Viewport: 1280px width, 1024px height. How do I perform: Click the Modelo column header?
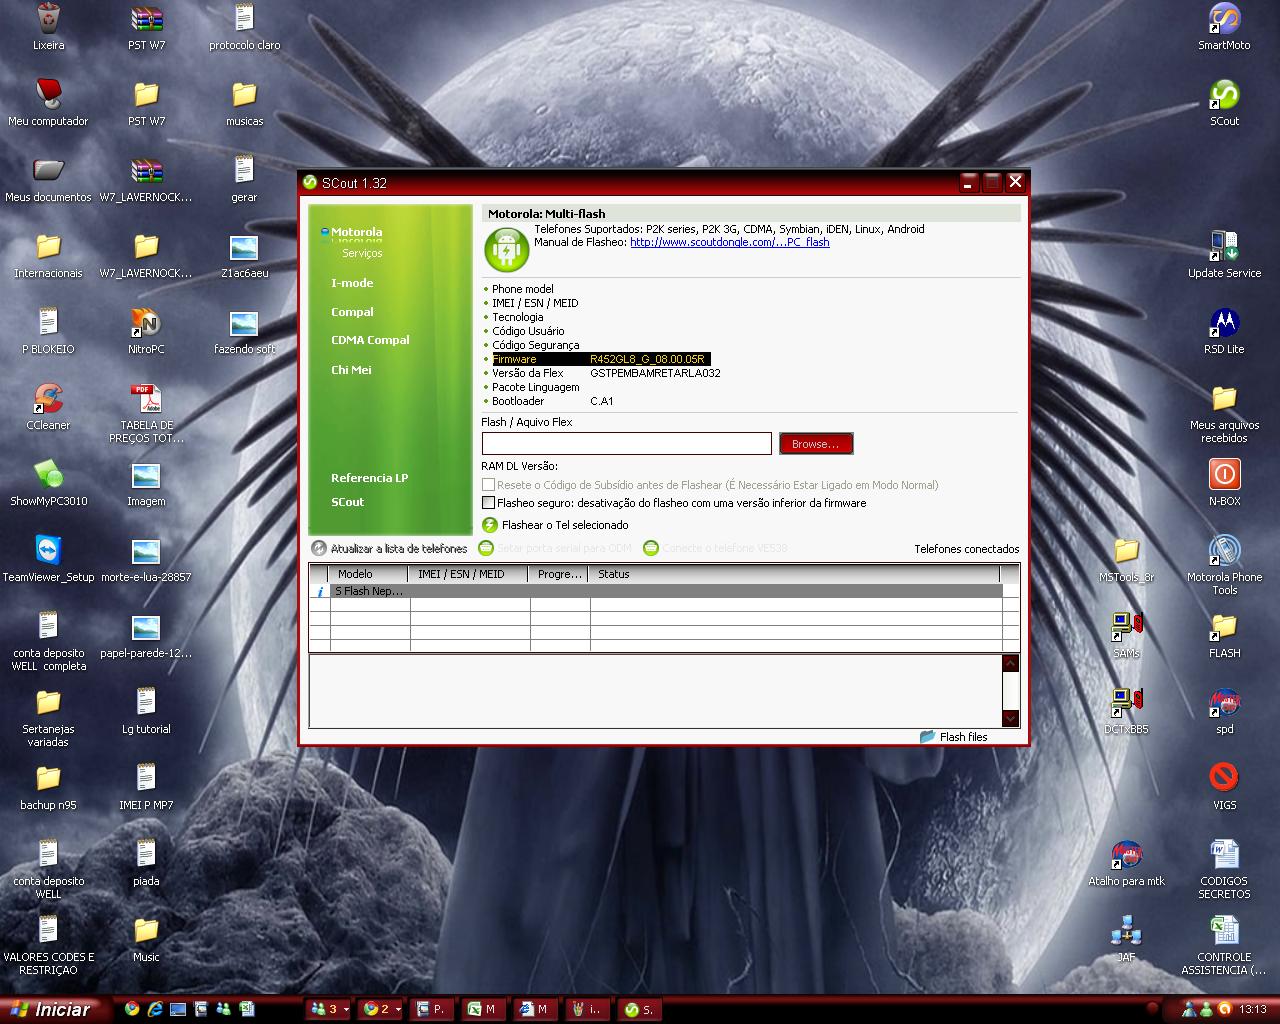[x=368, y=574]
